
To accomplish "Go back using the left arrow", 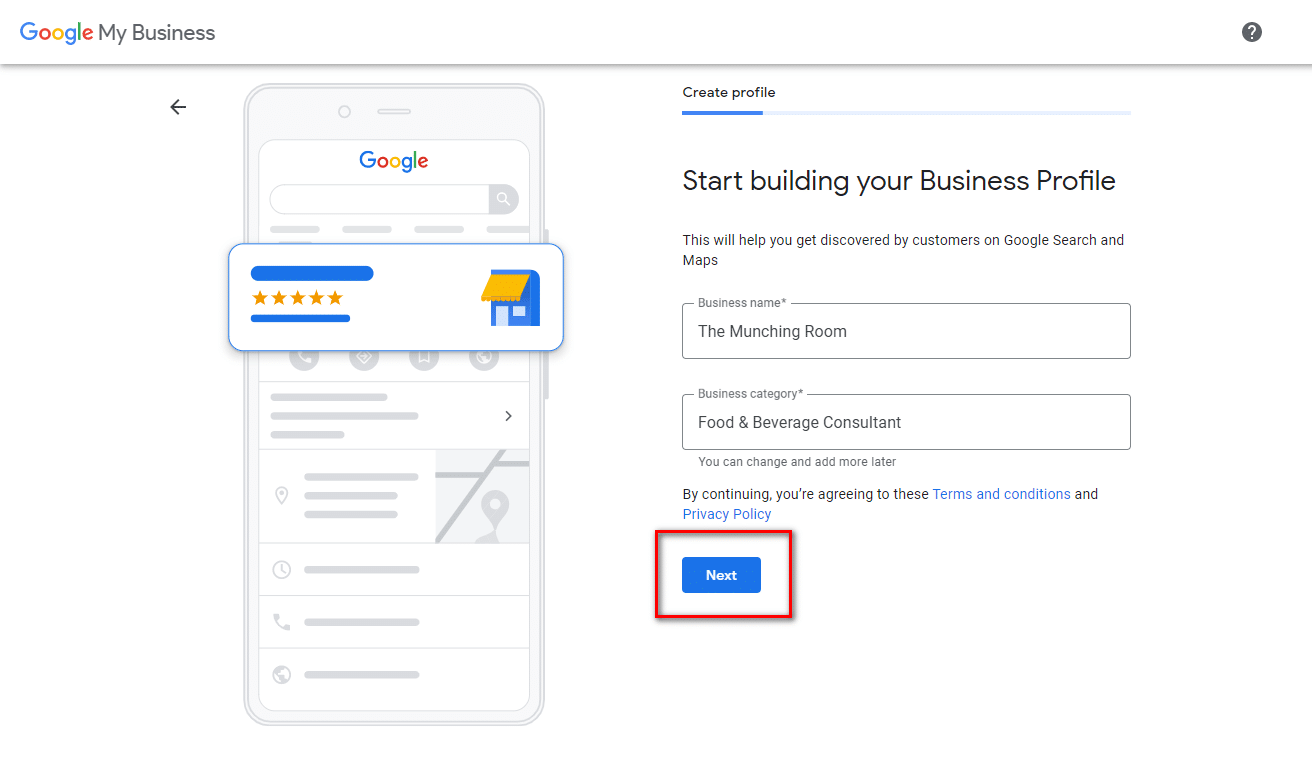I will coord(178,107).
